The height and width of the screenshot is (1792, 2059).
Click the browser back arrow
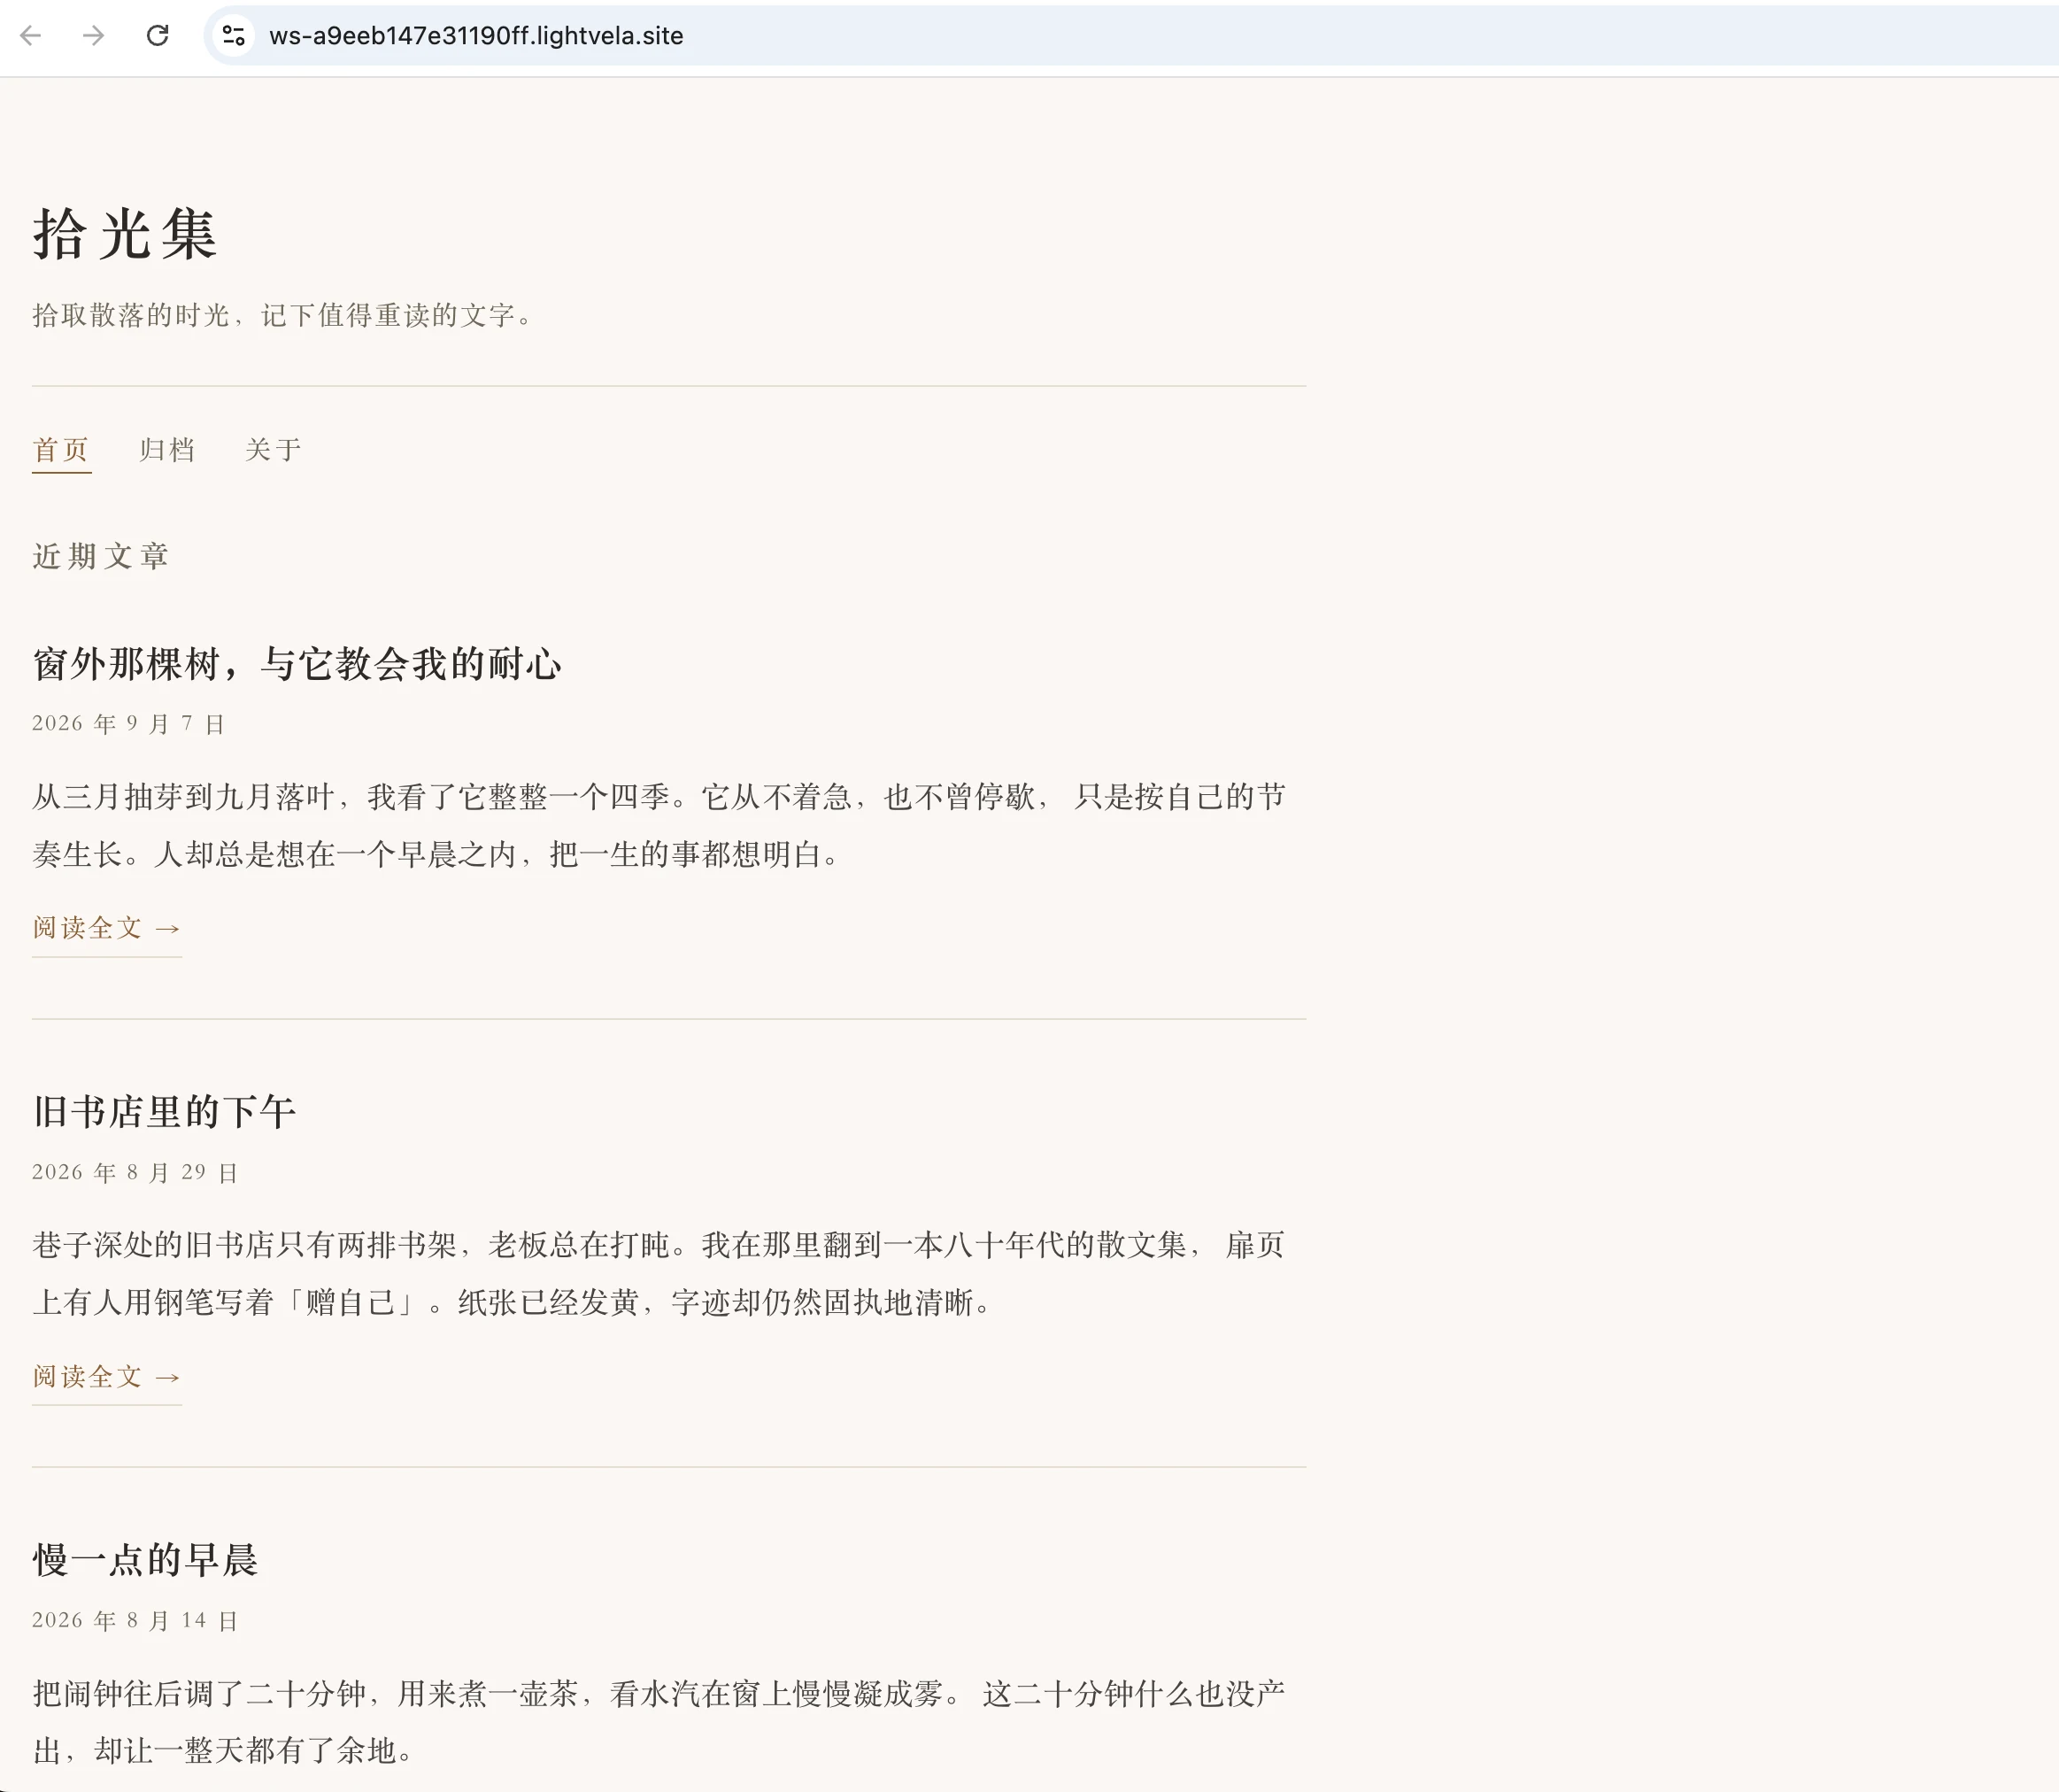click(31, 36)
